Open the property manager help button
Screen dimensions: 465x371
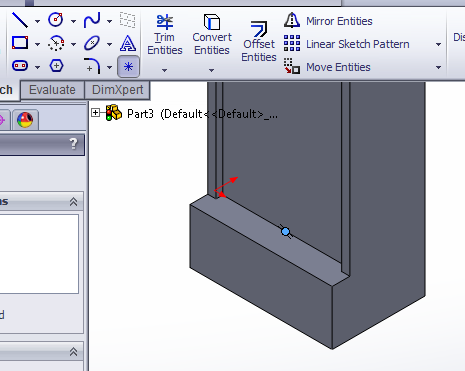click(x=73, y=144)
